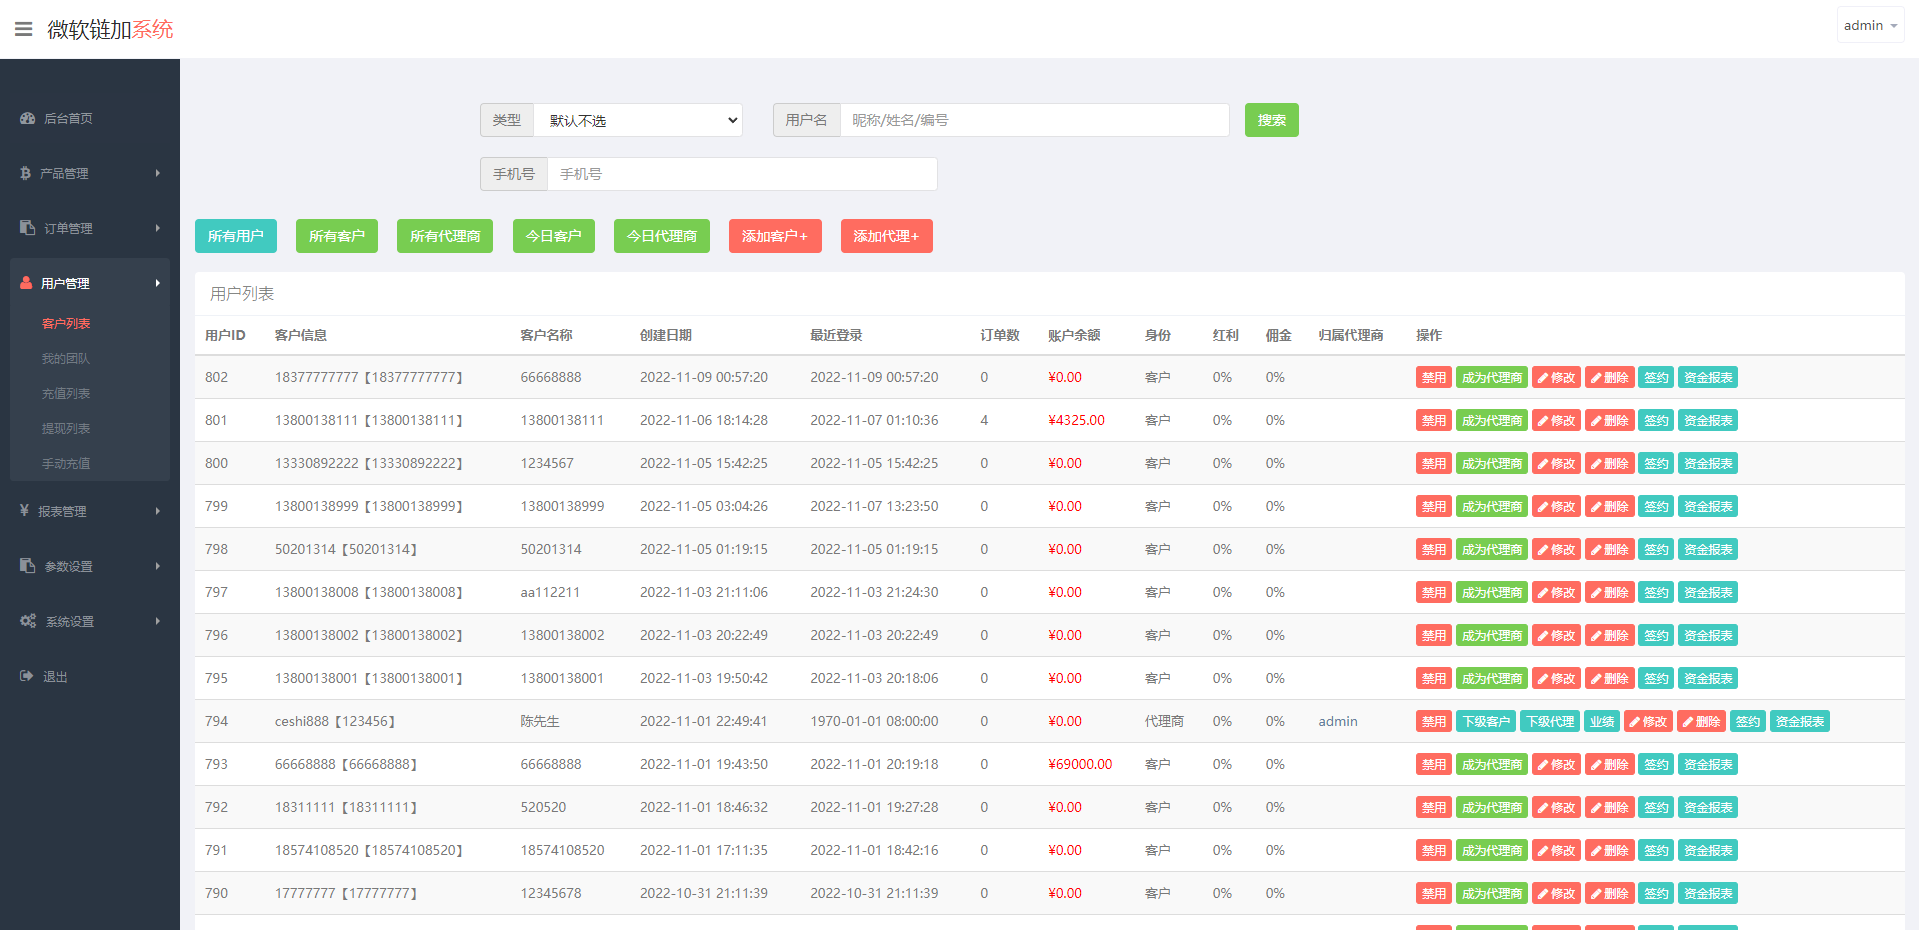Click the 报表管理 yen icon
The image size is (1919, 930).
pyautogui.click(x=25, y=510)
